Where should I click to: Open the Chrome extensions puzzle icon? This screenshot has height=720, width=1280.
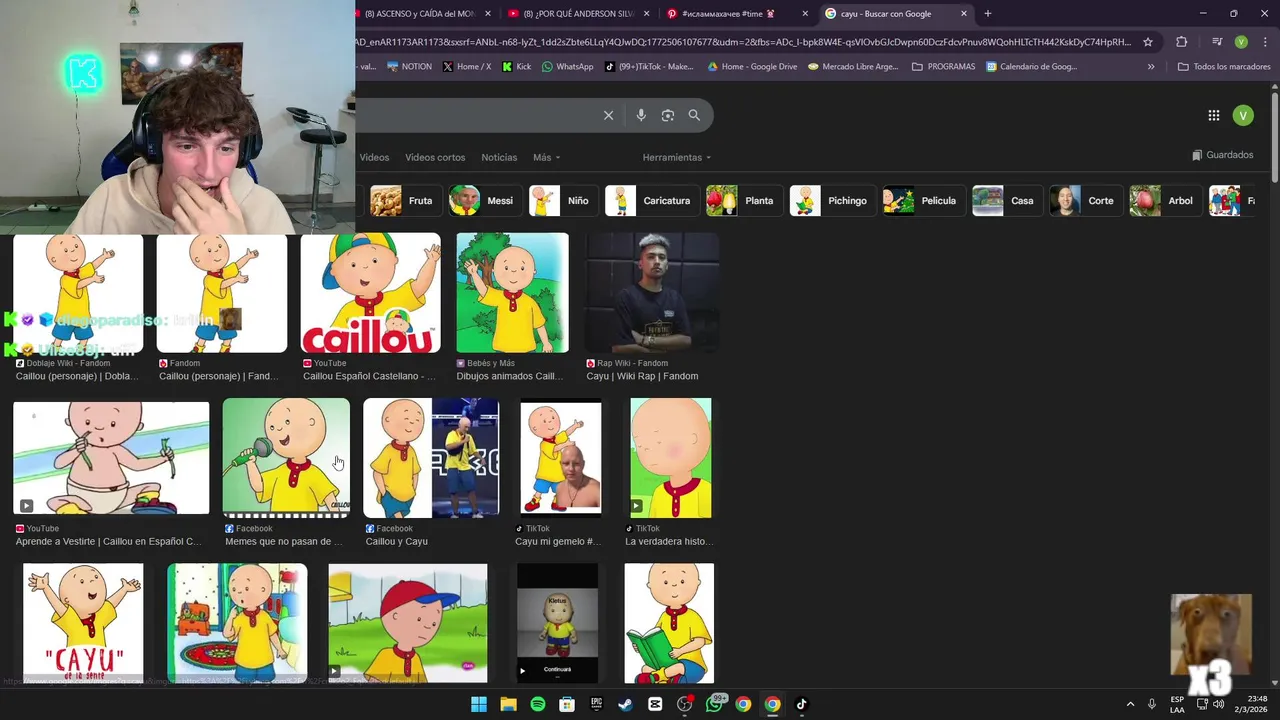1182,42
